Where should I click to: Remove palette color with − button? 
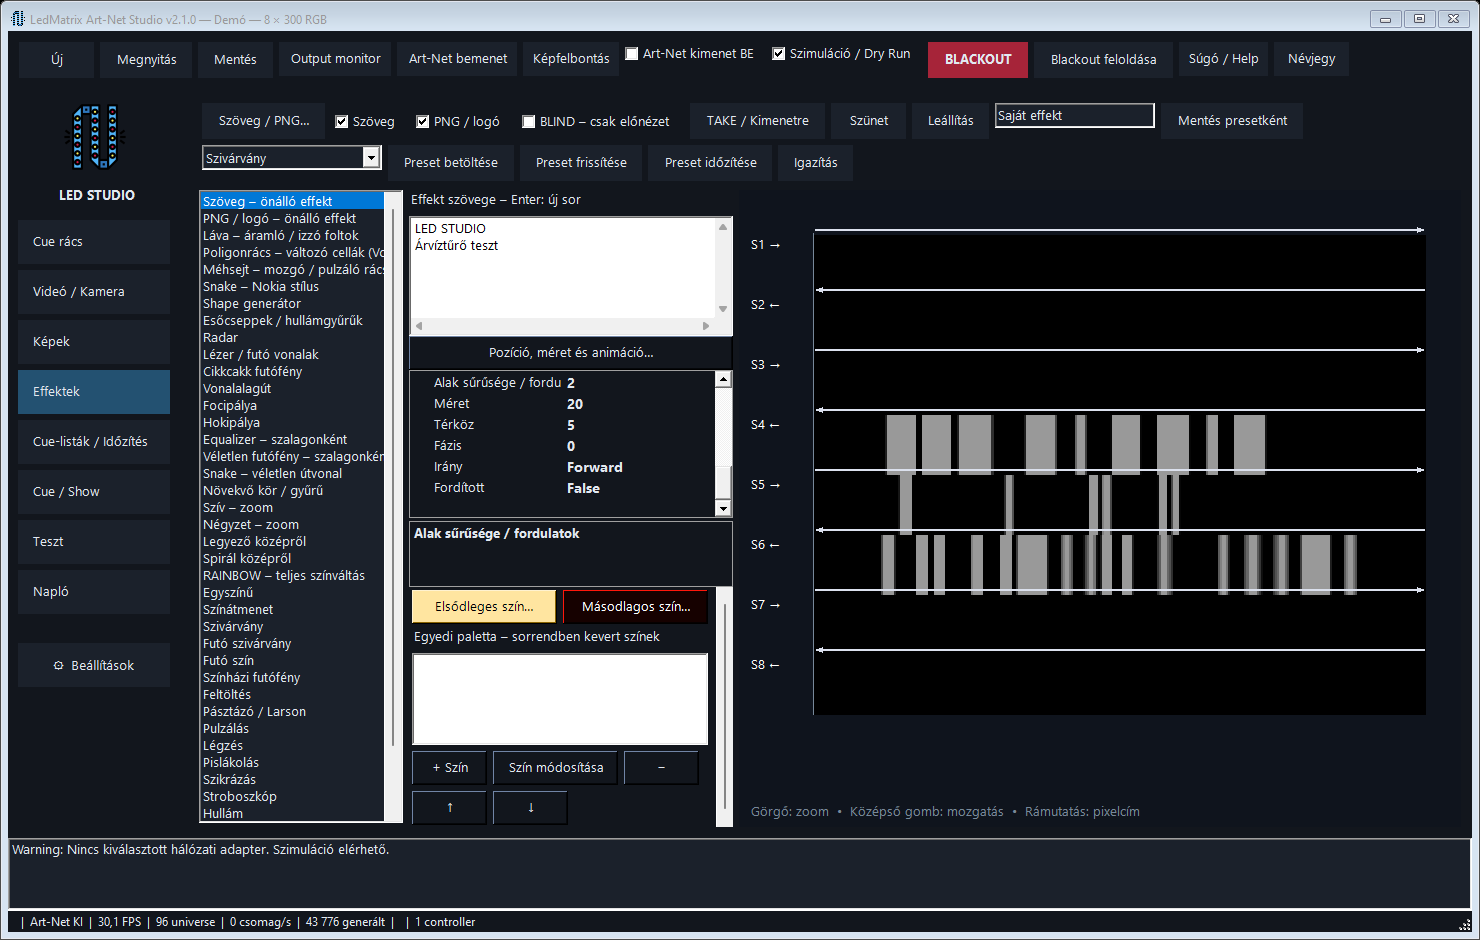point(661,768)
